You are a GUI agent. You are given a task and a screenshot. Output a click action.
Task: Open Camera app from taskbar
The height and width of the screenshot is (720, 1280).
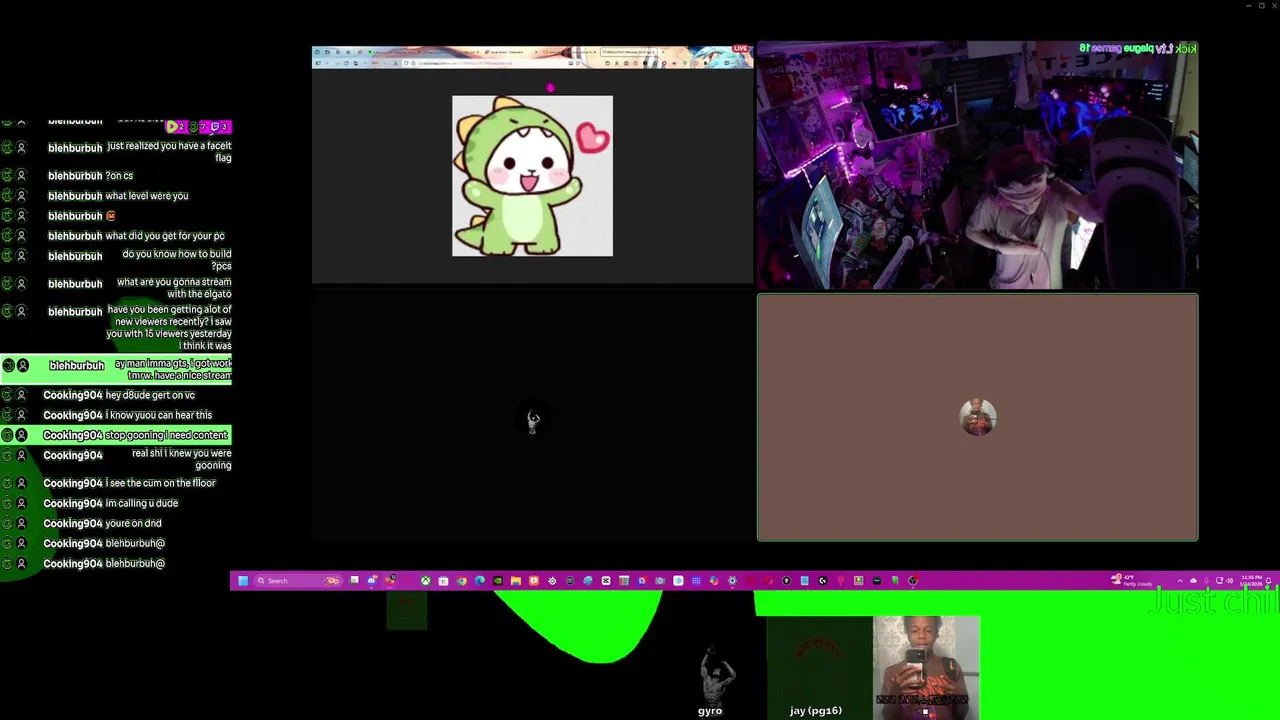(x=660, y=580)
